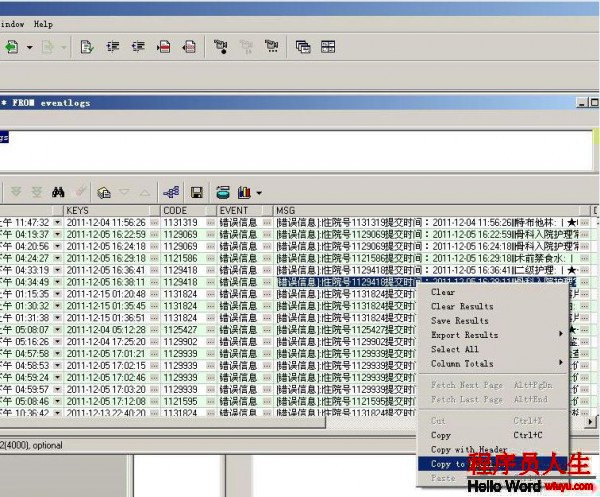Choose Clear Results in the context menu
The width and height of the screenshot is (600, 497).
[x=462, y=306]
